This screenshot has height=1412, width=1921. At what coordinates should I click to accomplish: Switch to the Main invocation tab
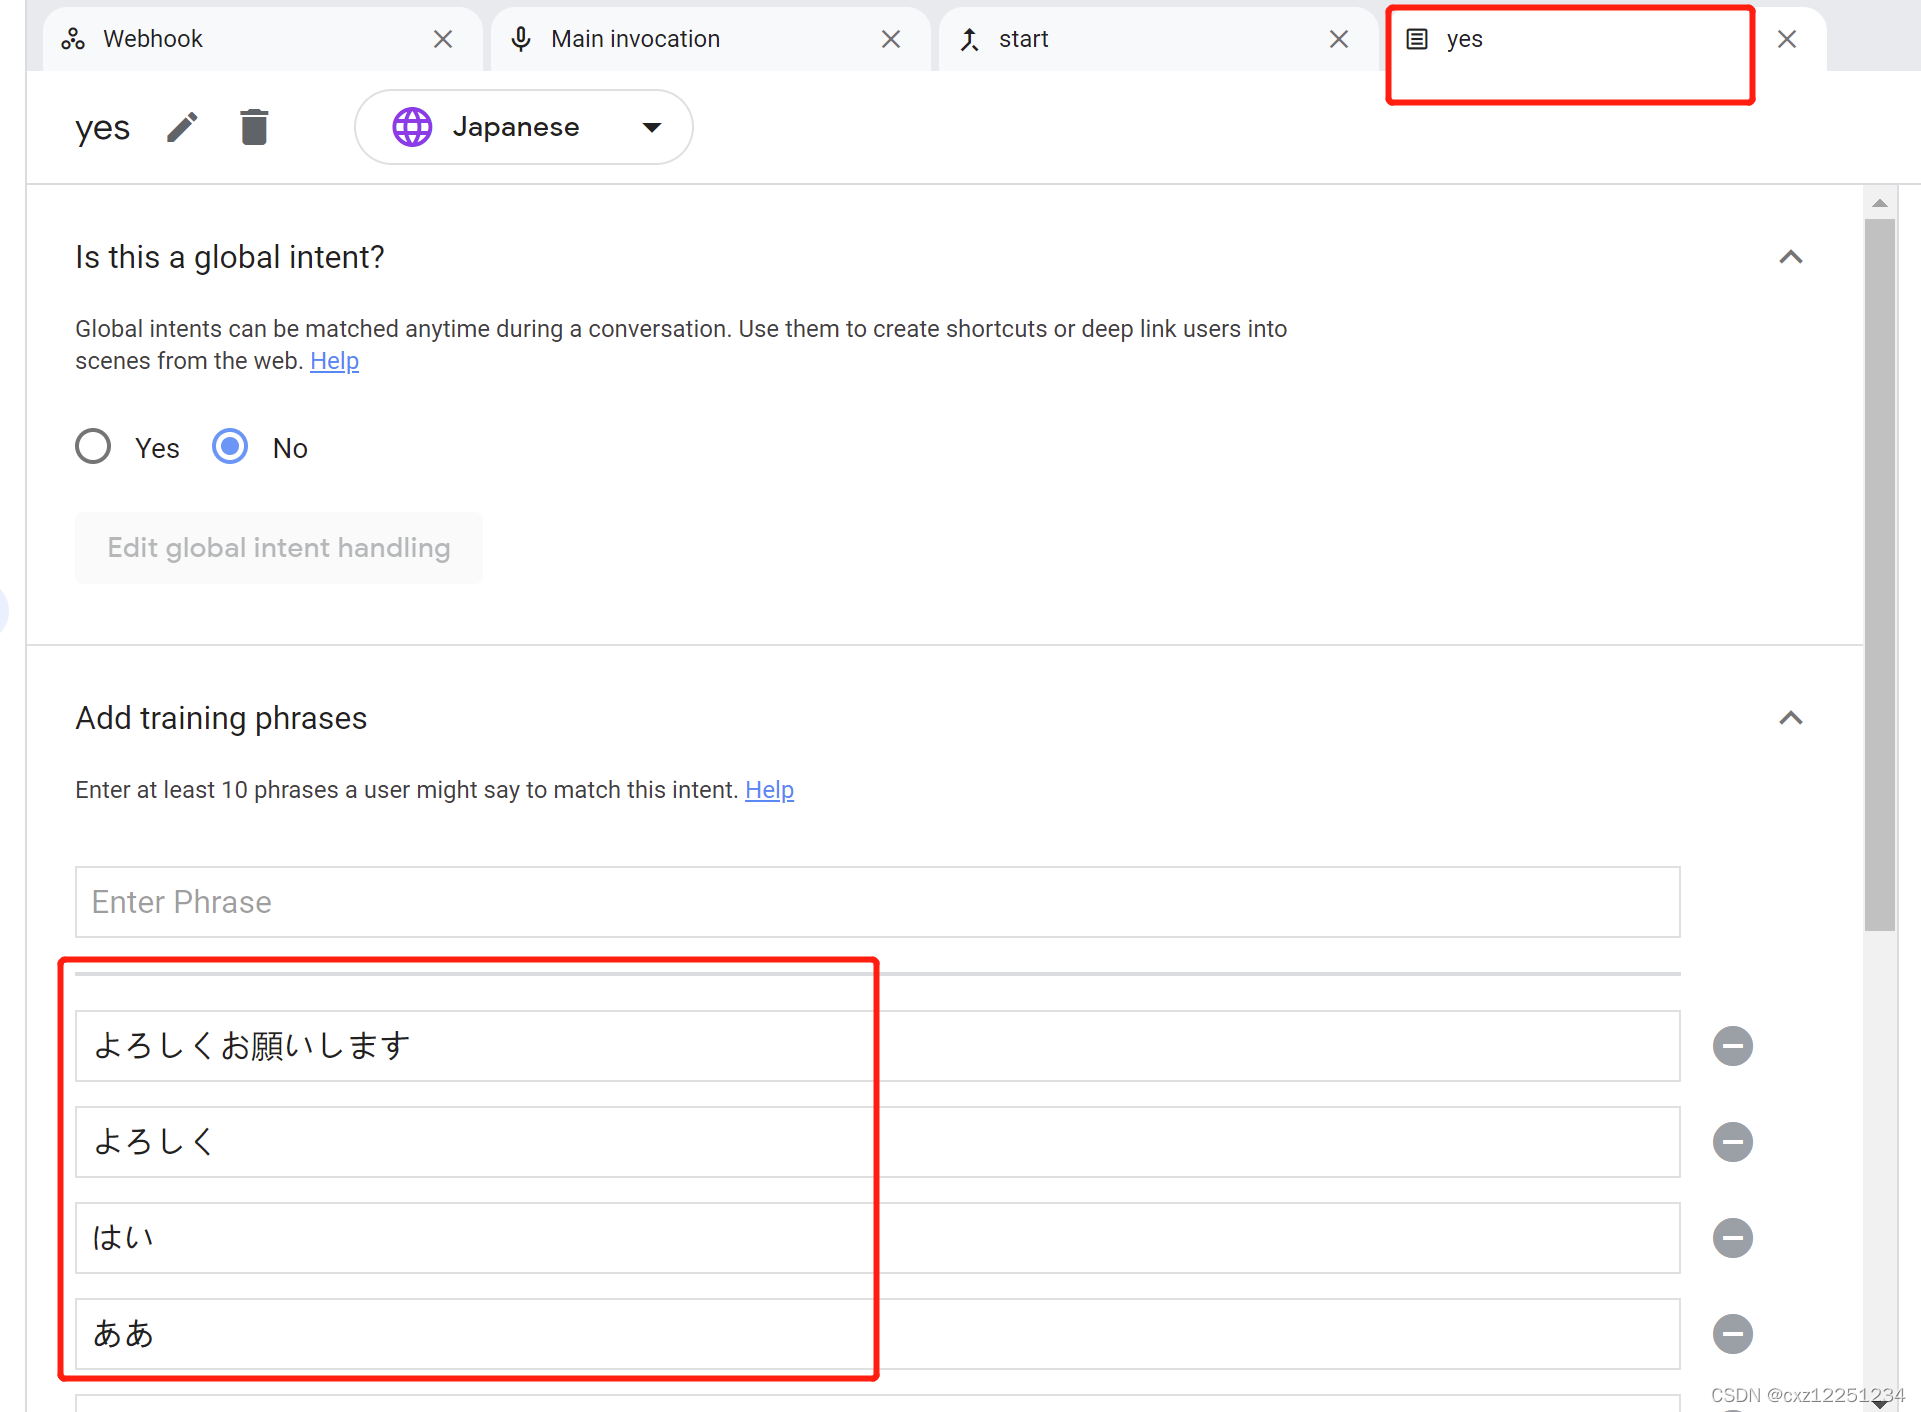pos(635,39)
